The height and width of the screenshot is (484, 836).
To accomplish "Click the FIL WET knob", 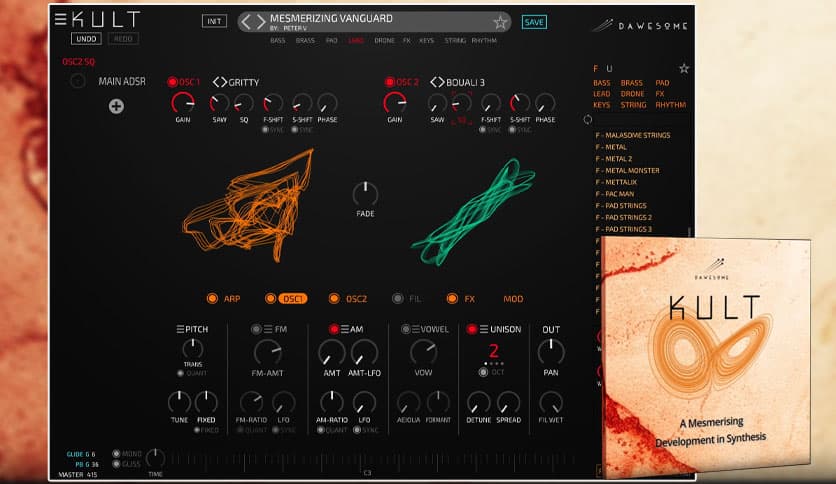I will point(551,402).
